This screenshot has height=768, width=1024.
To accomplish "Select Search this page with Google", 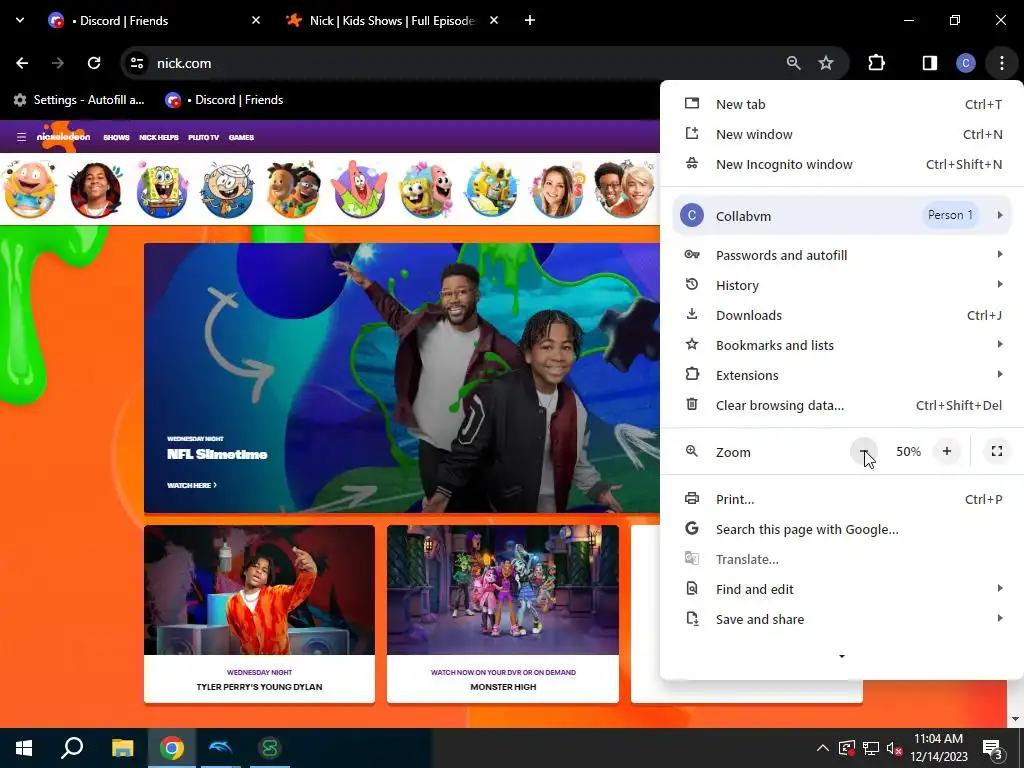I will [842, 529].
